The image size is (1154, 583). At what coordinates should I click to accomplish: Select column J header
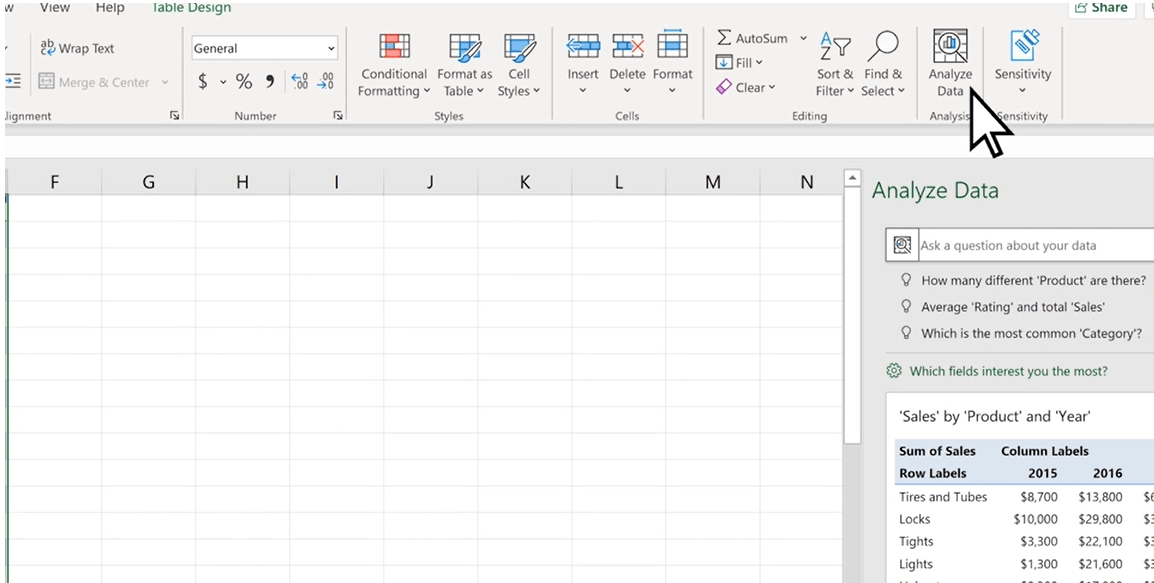point(431,182)
